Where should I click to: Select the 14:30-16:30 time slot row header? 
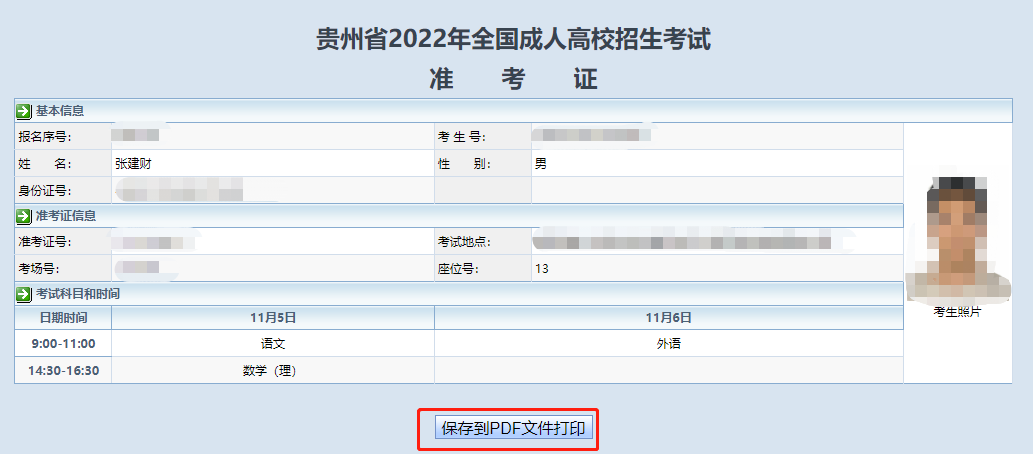[x=63, y=370]
